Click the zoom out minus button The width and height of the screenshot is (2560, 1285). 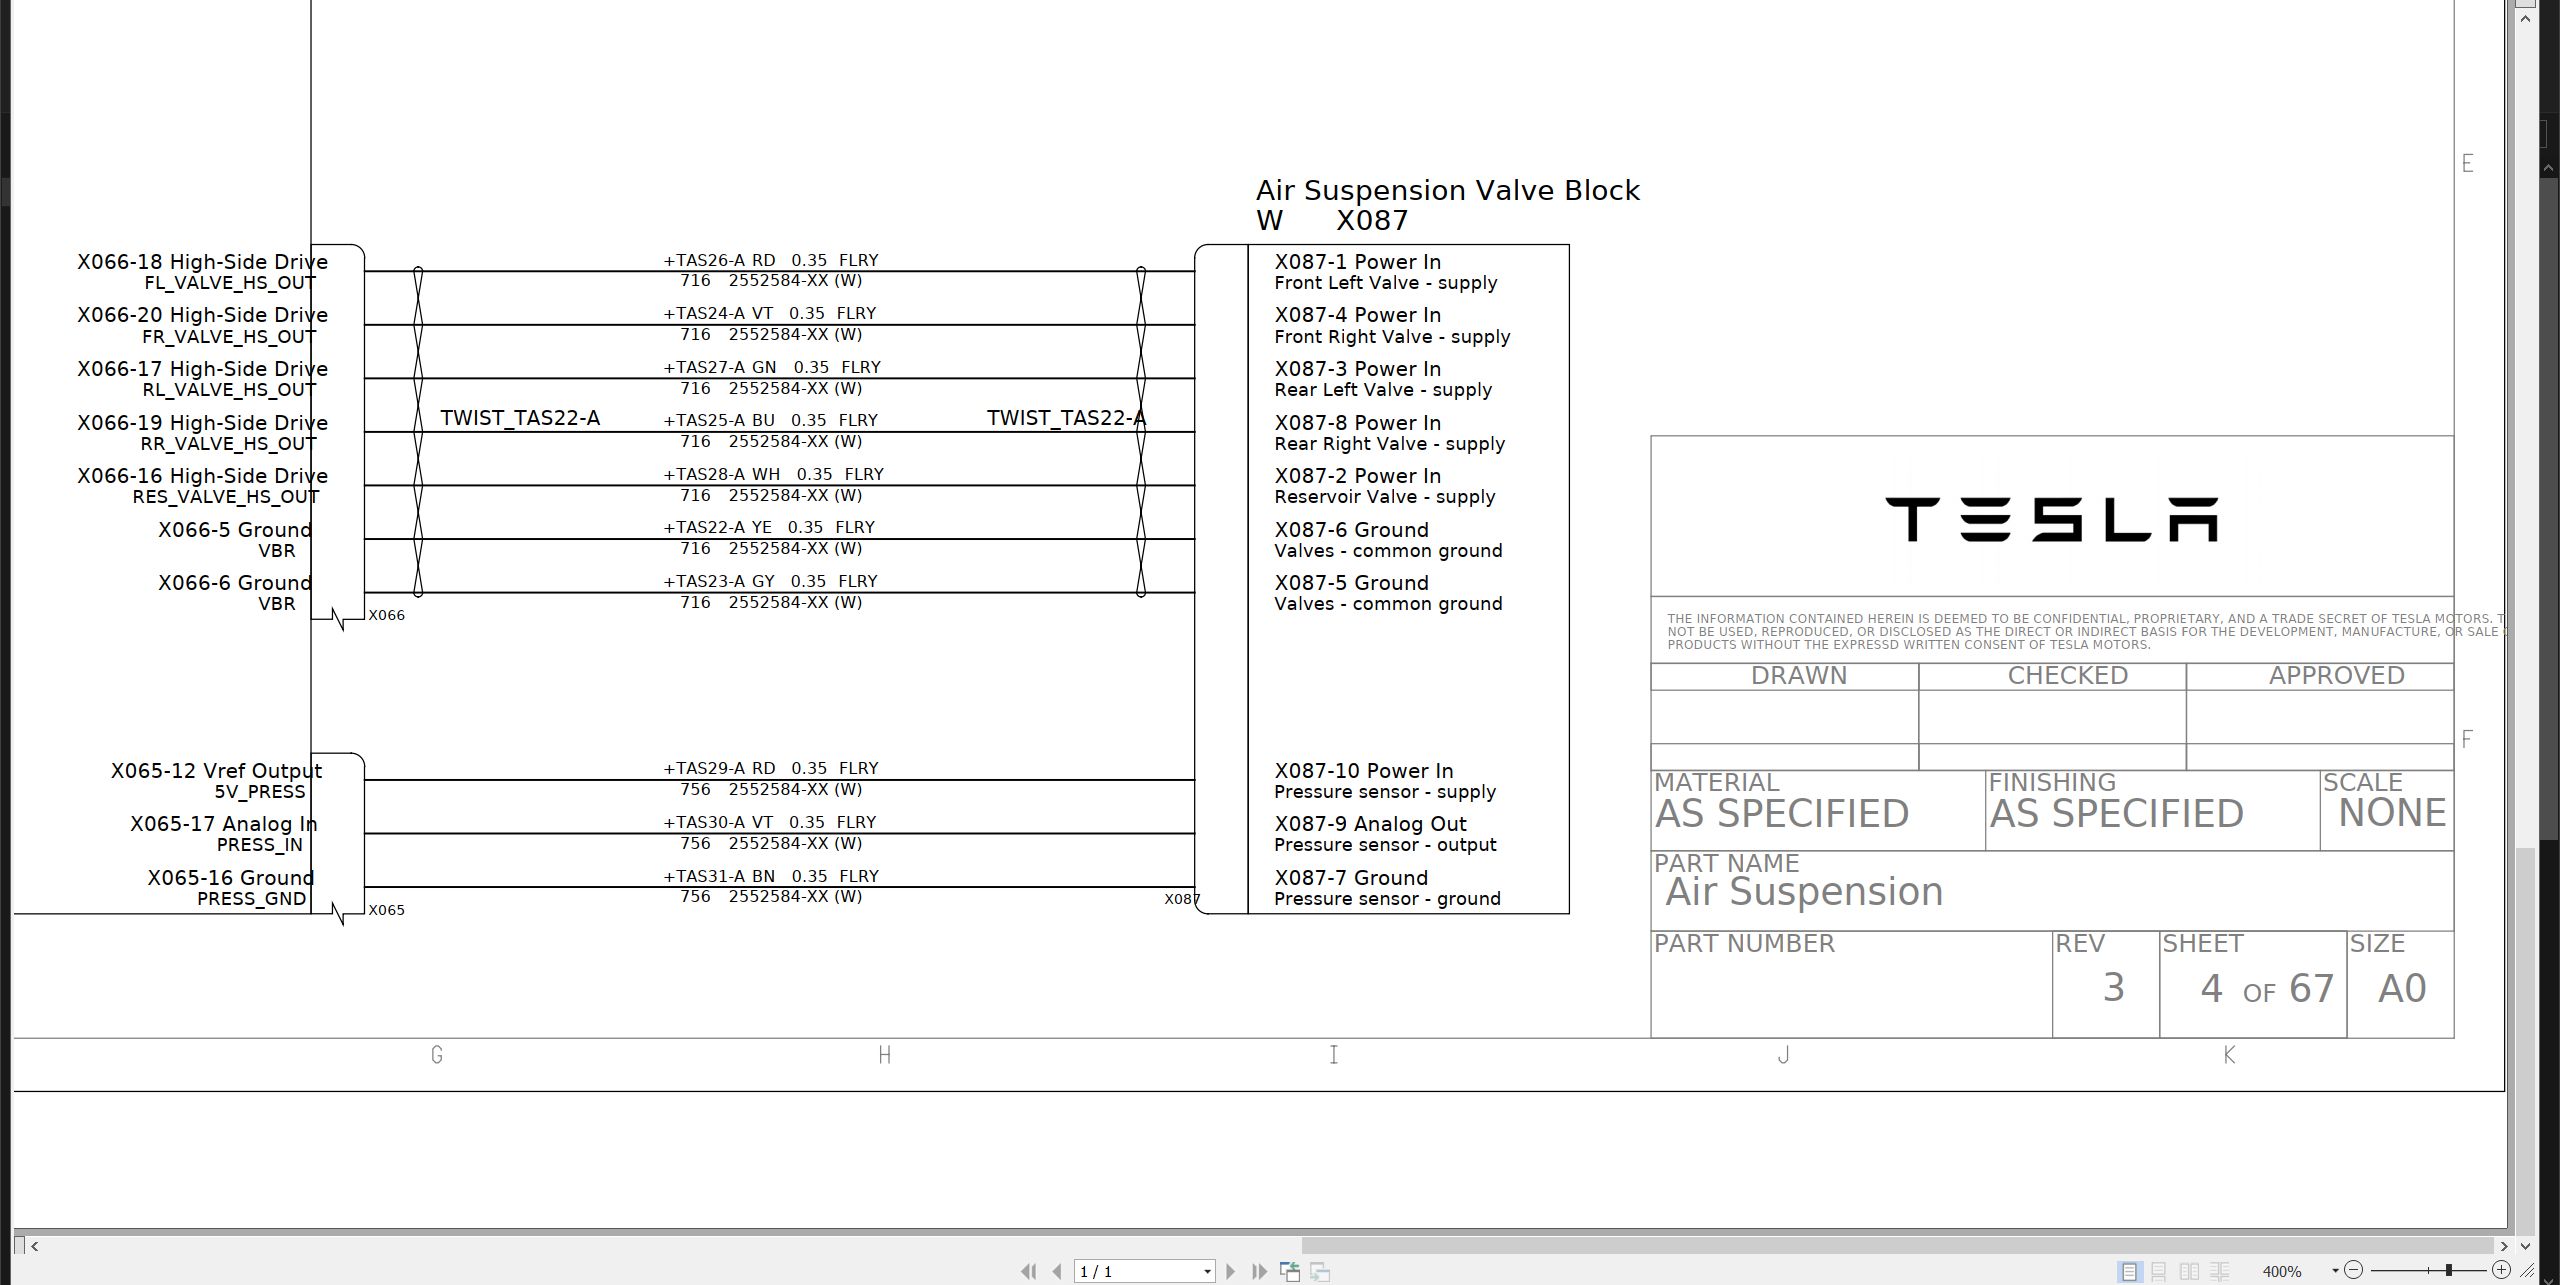(2353, 1270)
